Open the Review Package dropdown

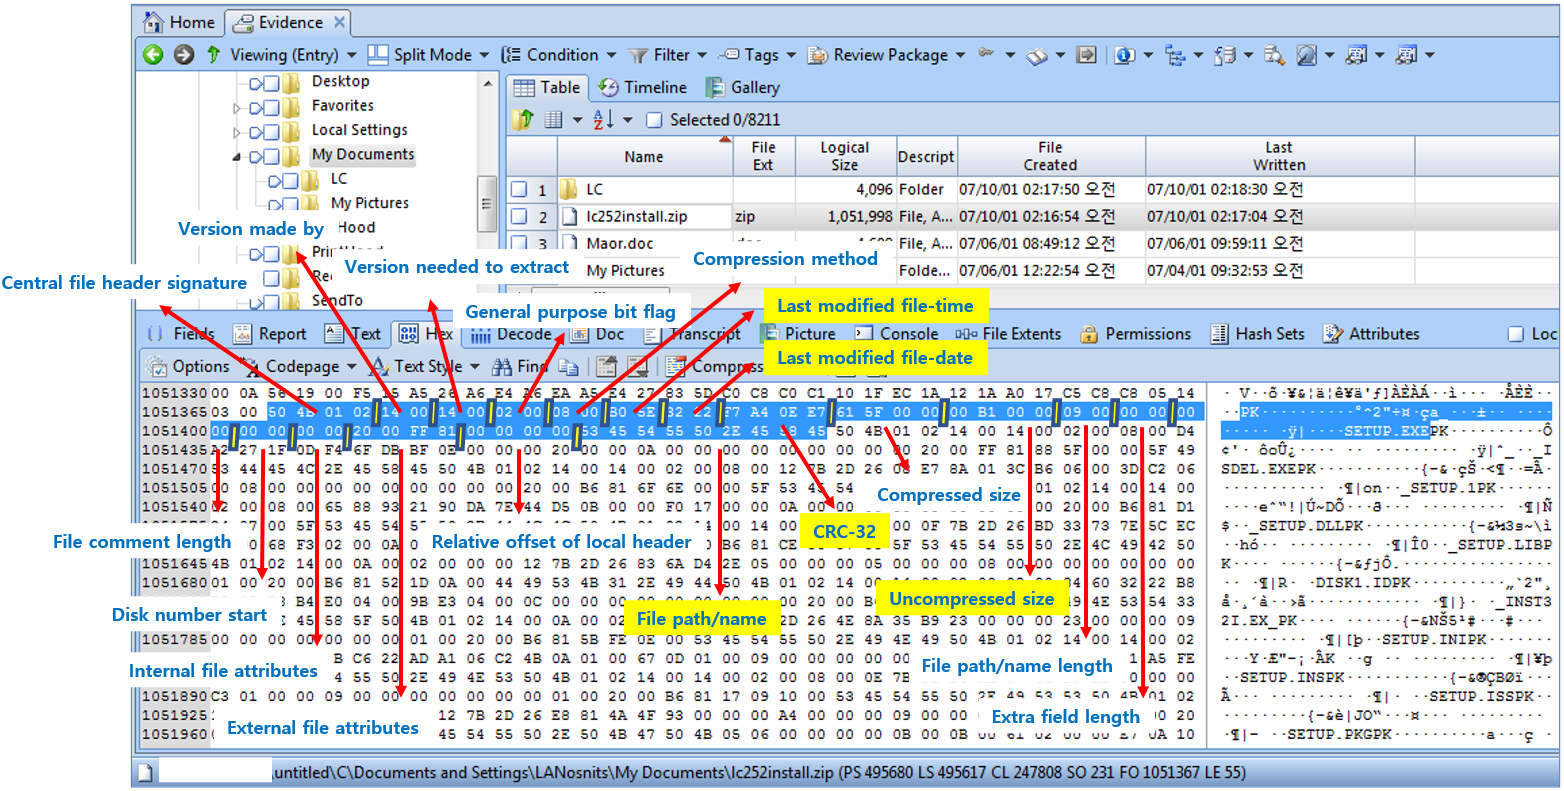coord(887,55)
